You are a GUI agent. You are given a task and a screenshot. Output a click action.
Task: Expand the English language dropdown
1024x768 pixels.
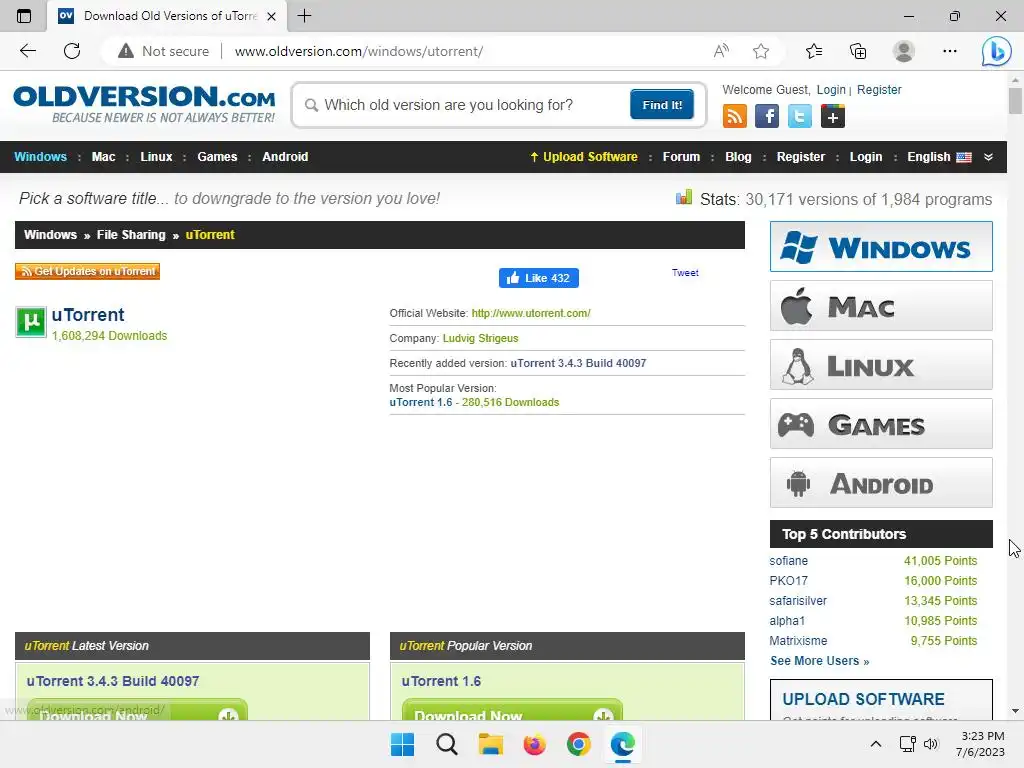(x=939, y=157)
